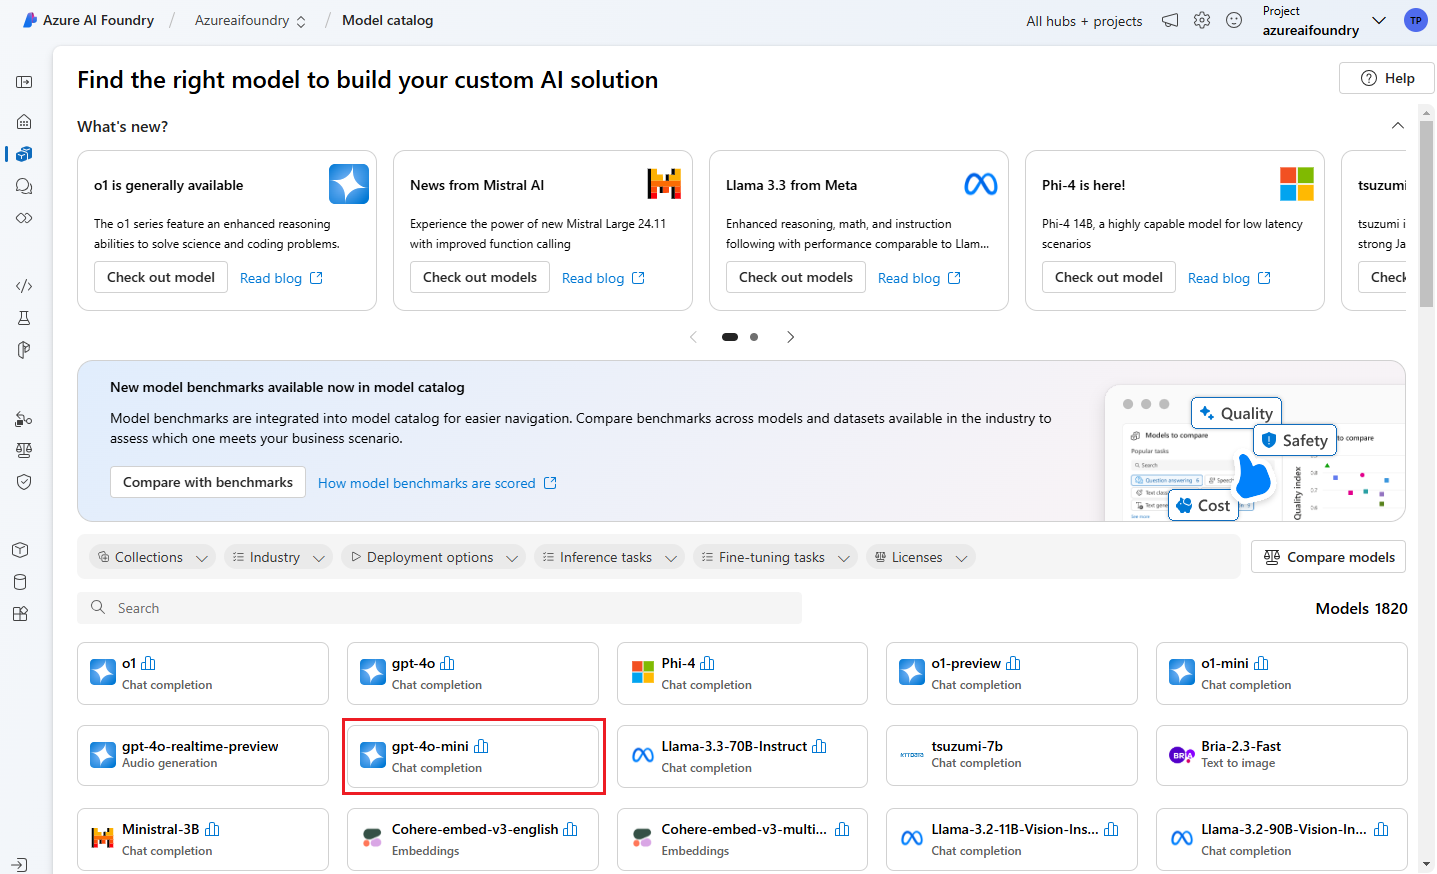Click the Compare with benchmarks button
Viewport: 1437px width, 874px height.
(x=208, y=482)
